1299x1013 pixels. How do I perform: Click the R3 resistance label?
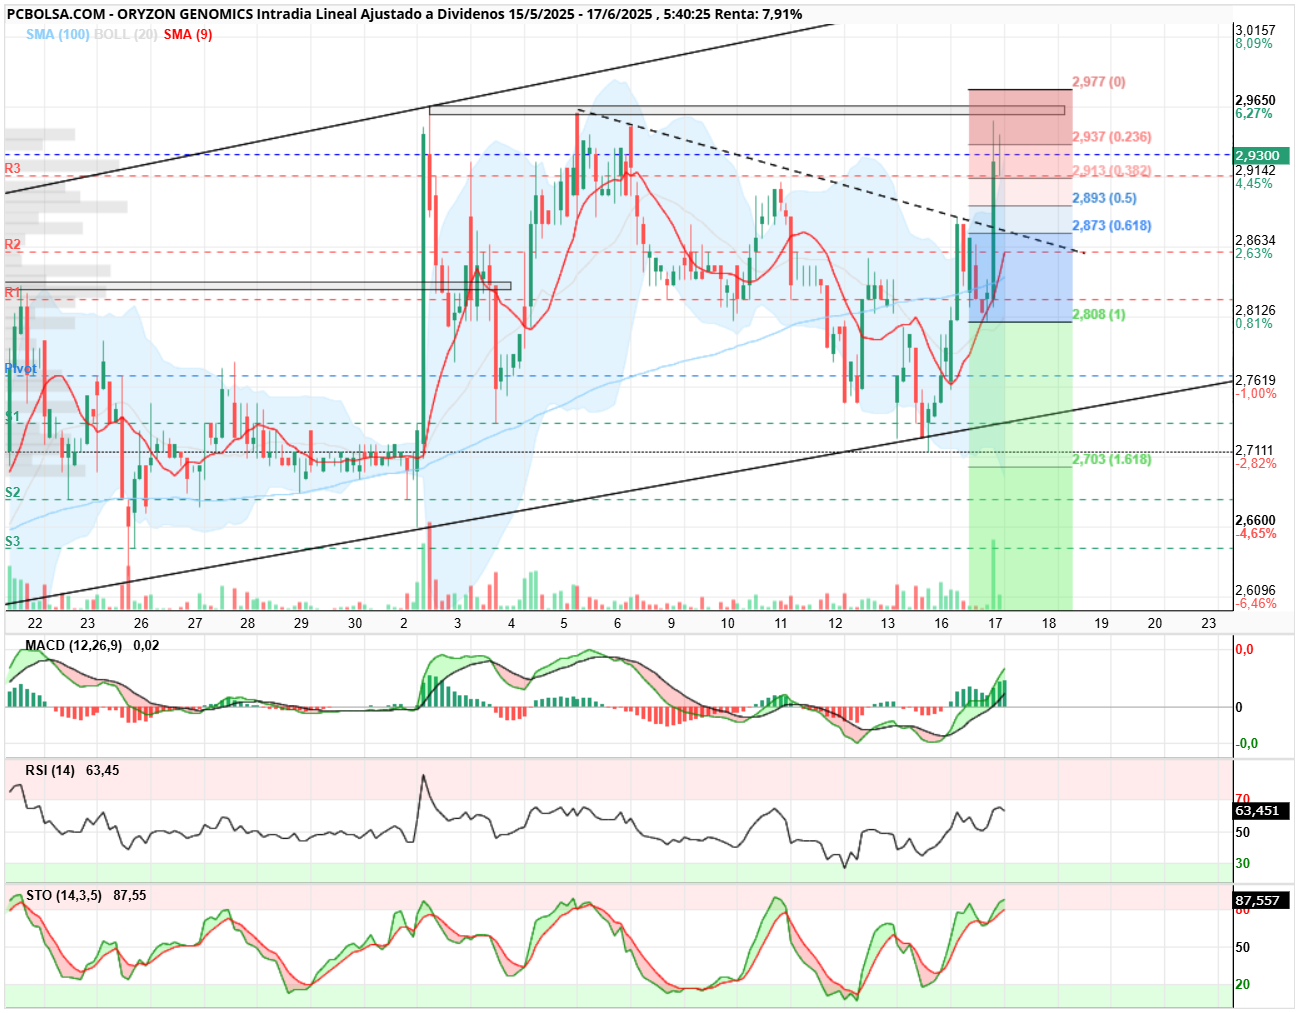click(x=13, y=168)
